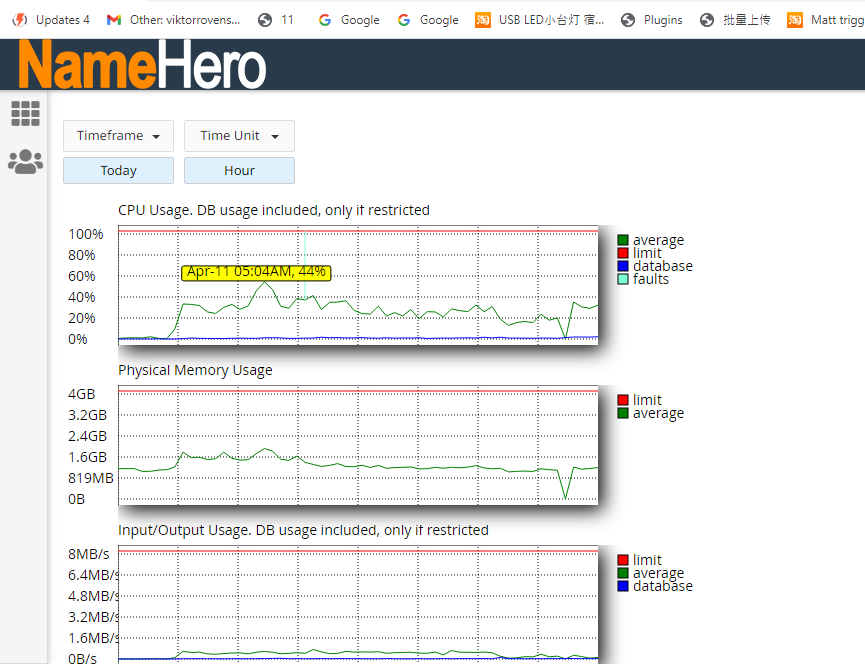Select the Hour time unit button

(x=239, y=171)
